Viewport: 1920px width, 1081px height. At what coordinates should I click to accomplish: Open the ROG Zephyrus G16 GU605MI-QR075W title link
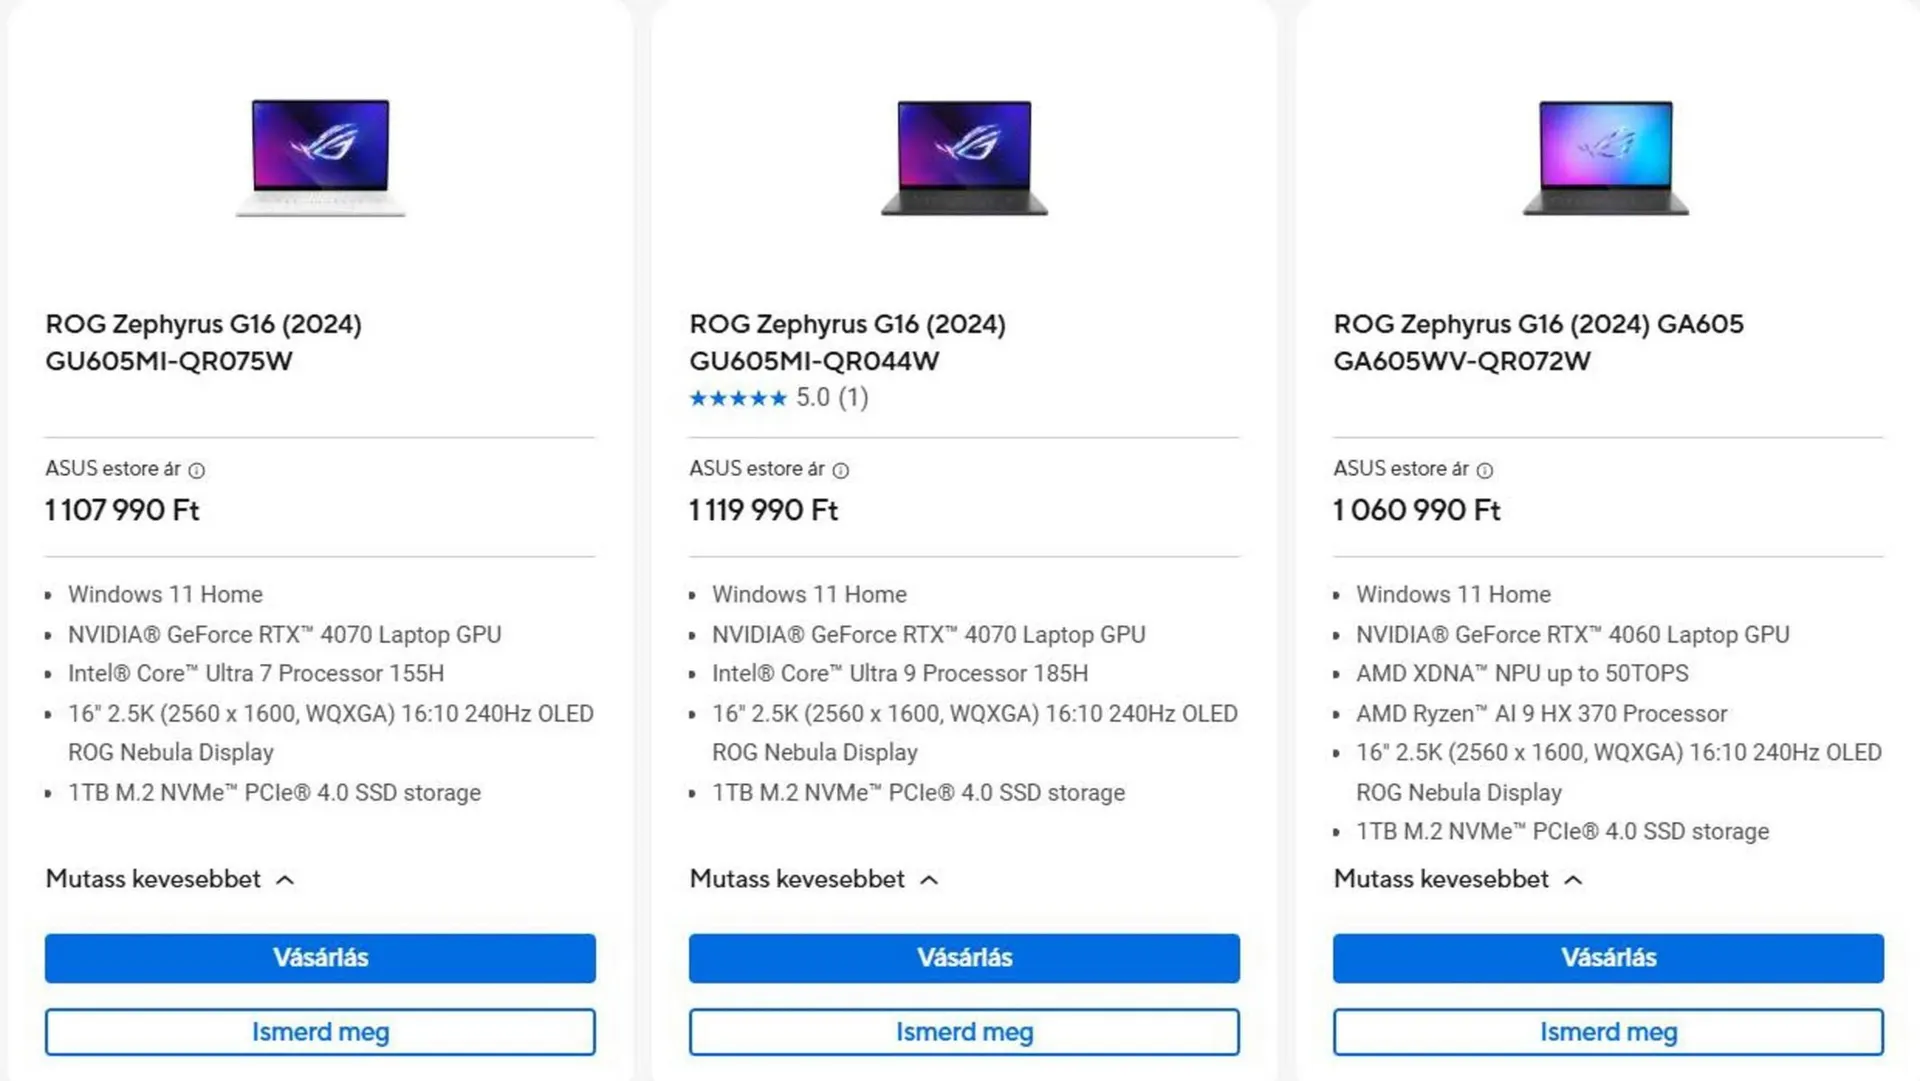tap(203, 342)
